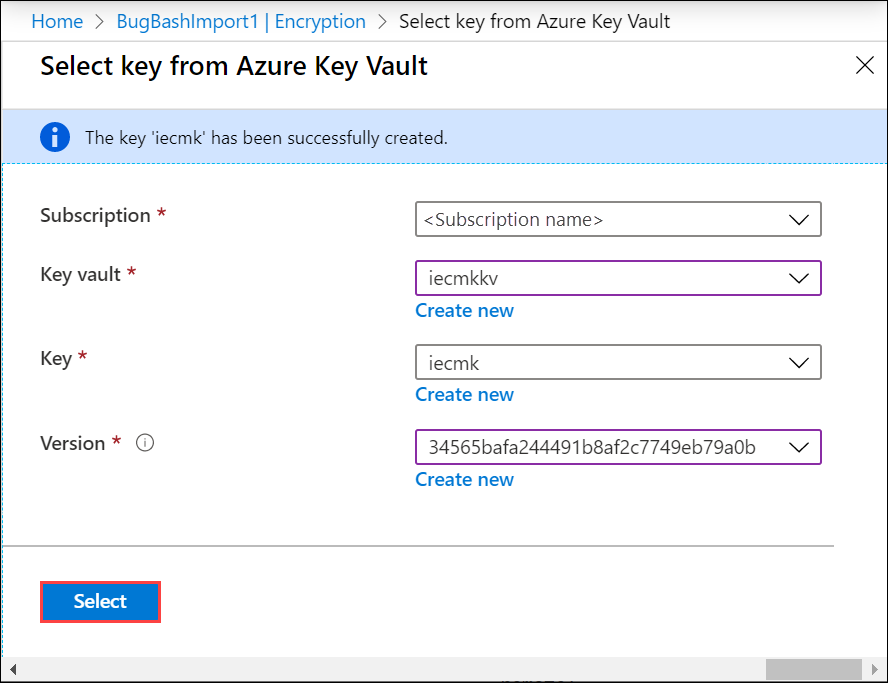Open the Key dropdown showing iecmk

pyautogui.click(x=618, y=362)
